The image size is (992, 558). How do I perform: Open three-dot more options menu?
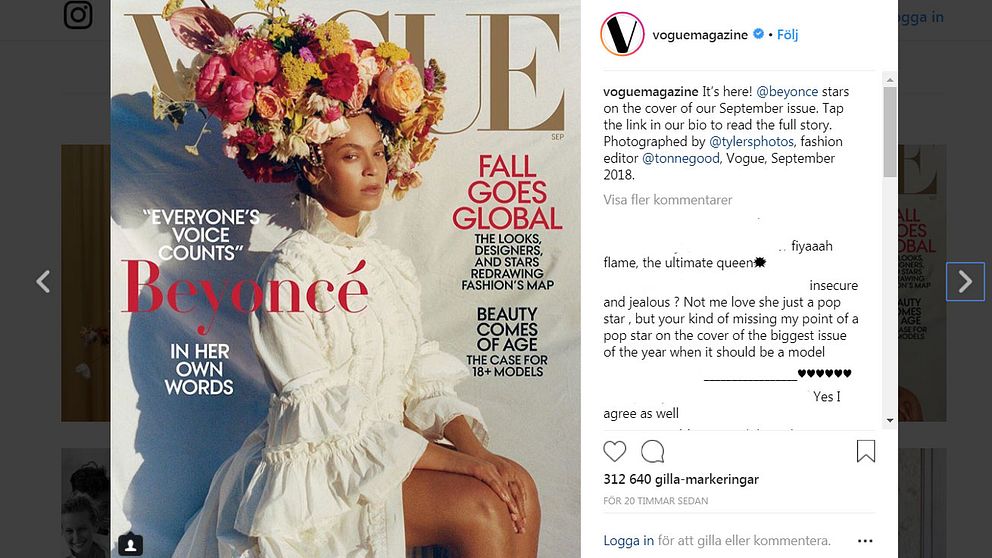865,541
